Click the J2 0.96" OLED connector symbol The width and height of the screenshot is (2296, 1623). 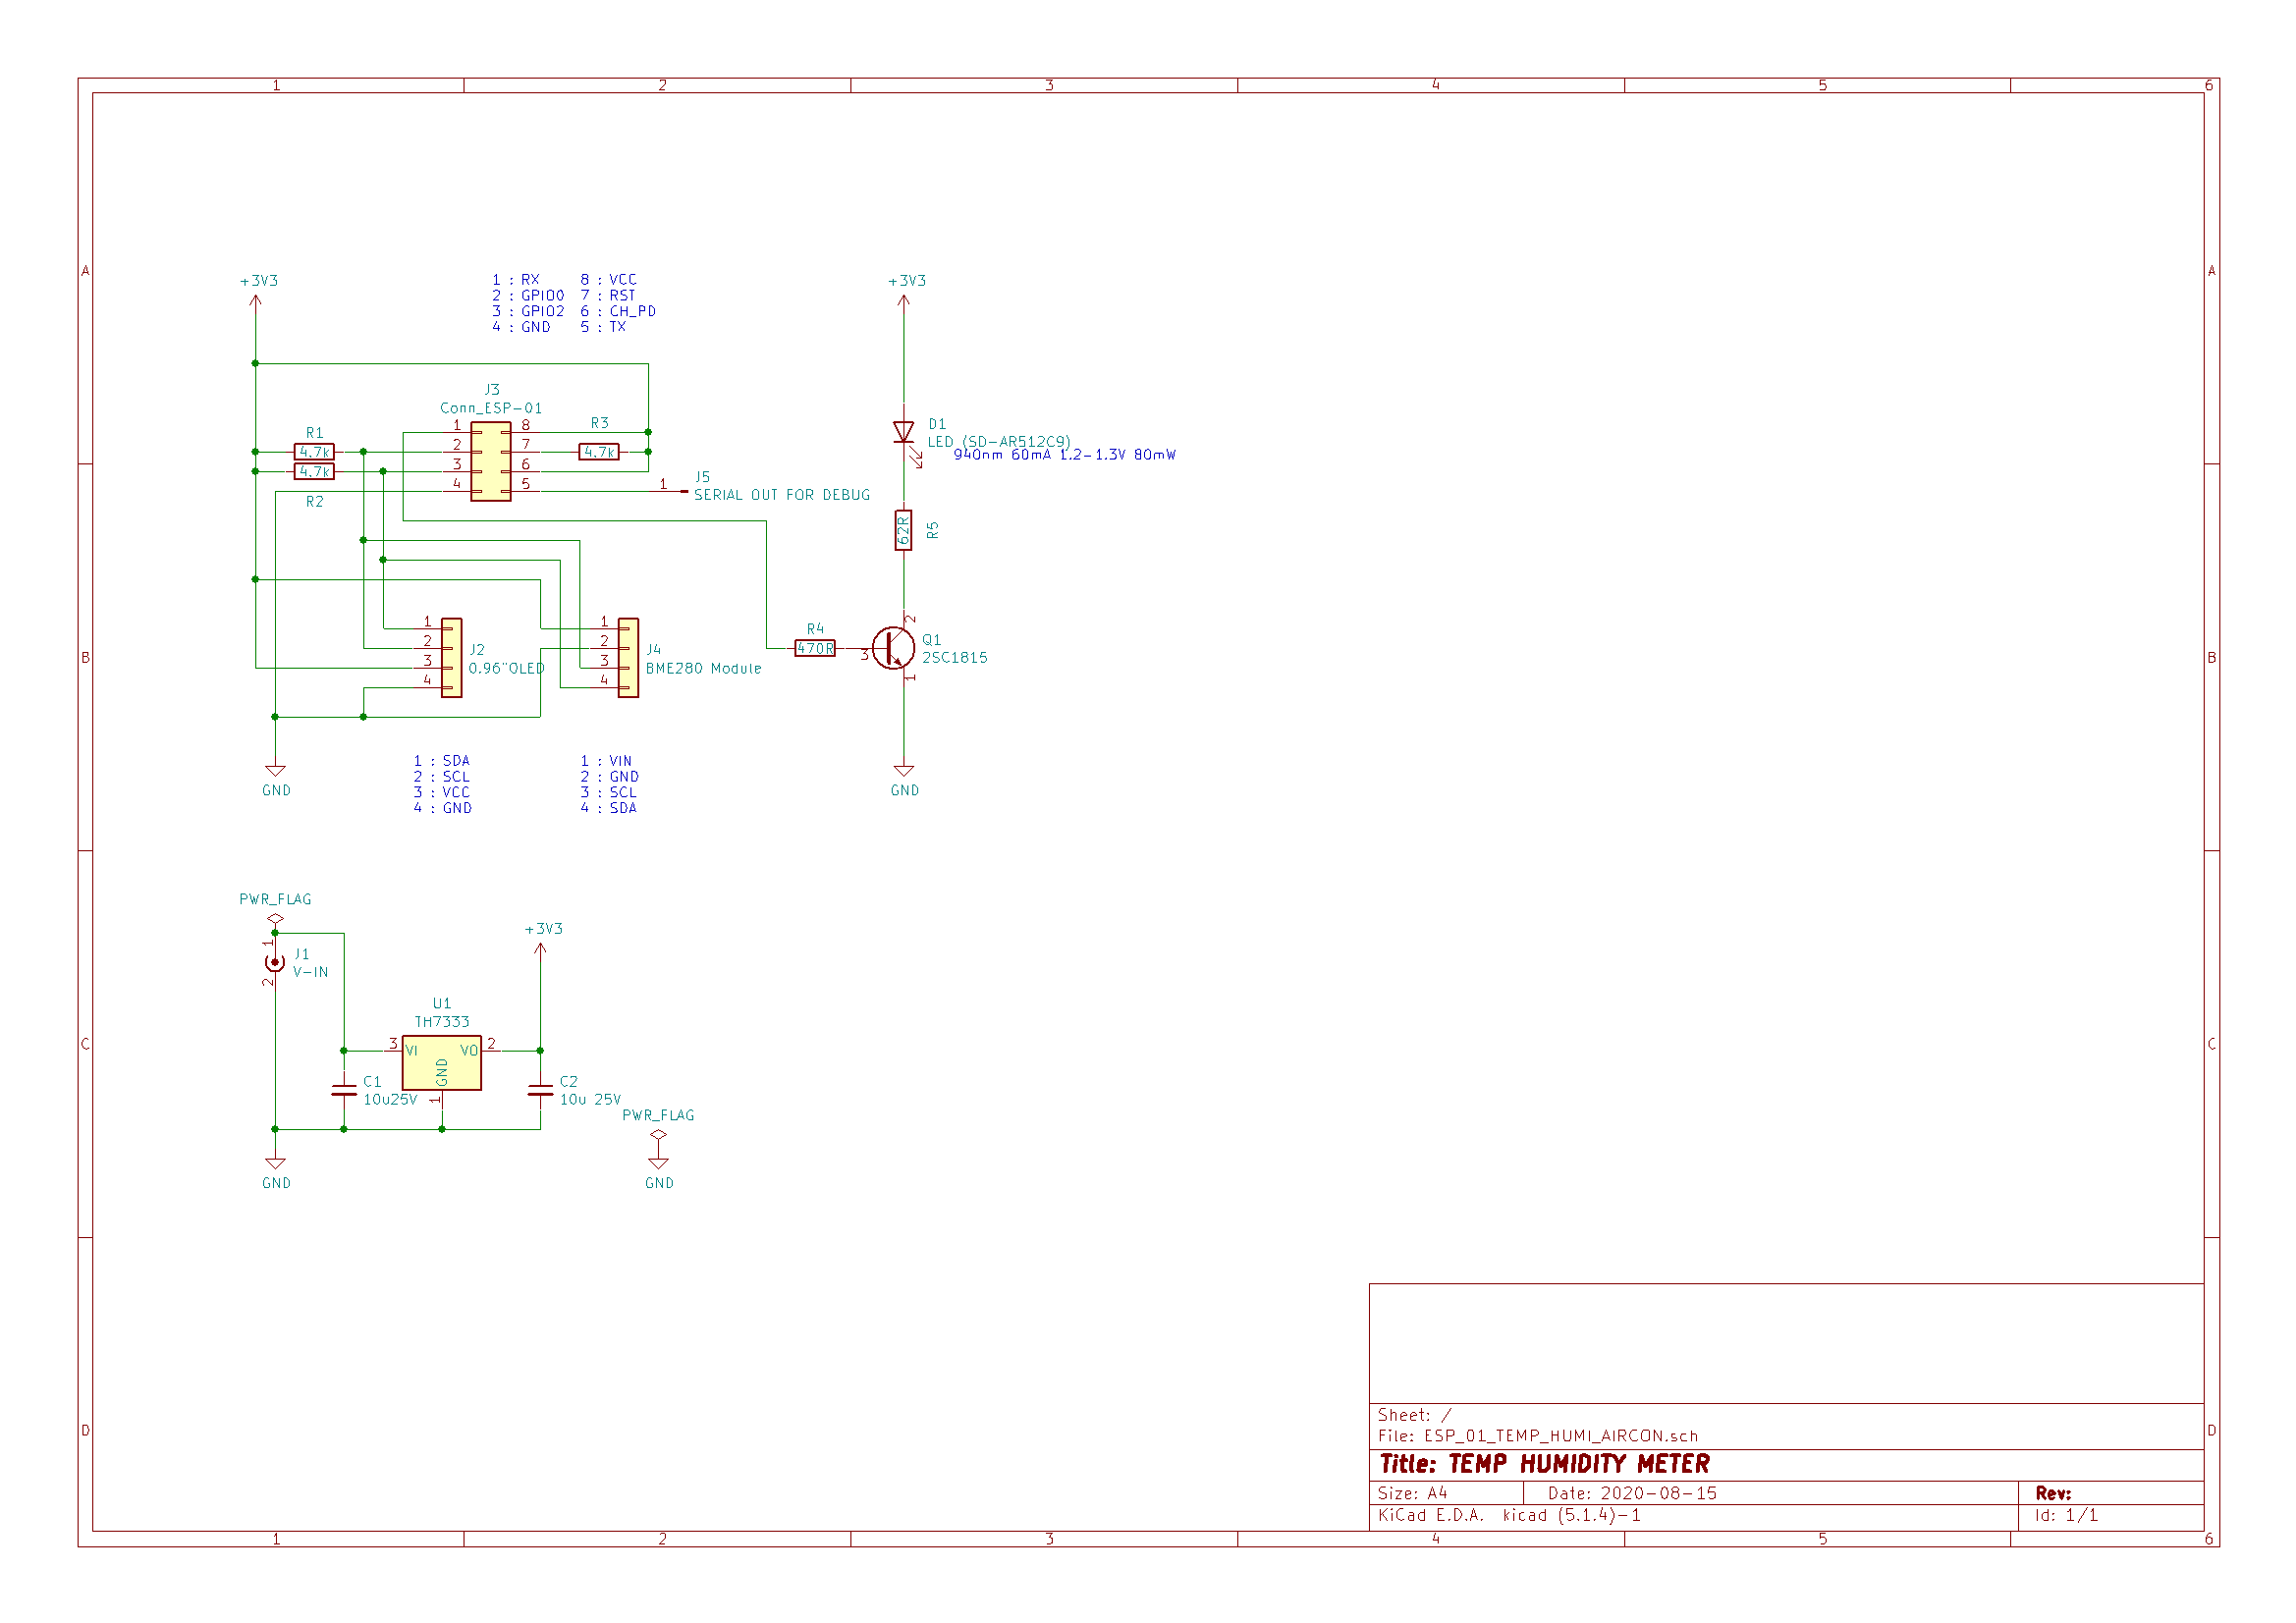coord(452,657)
